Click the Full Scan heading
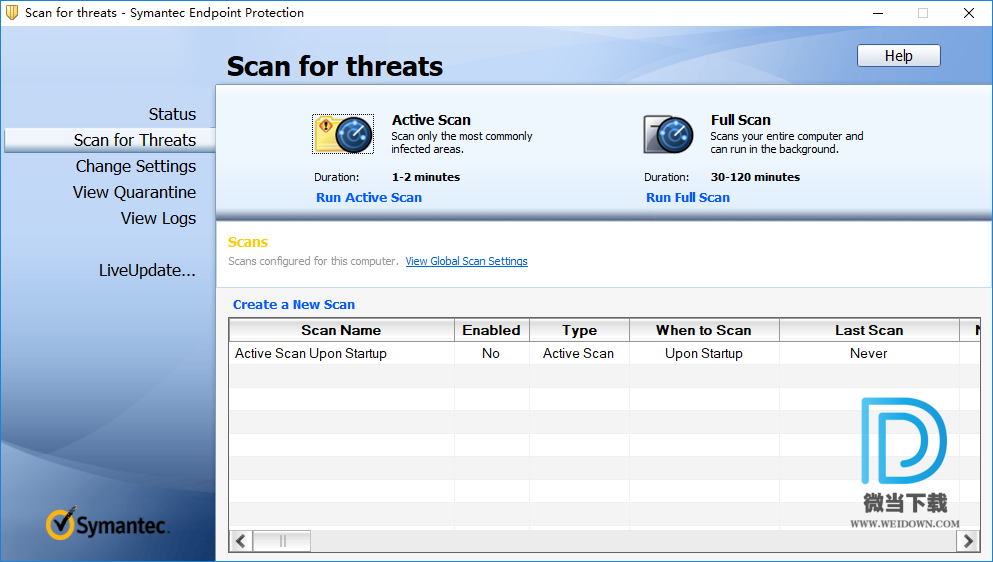 pyautogui.click(x=740, y=120)
